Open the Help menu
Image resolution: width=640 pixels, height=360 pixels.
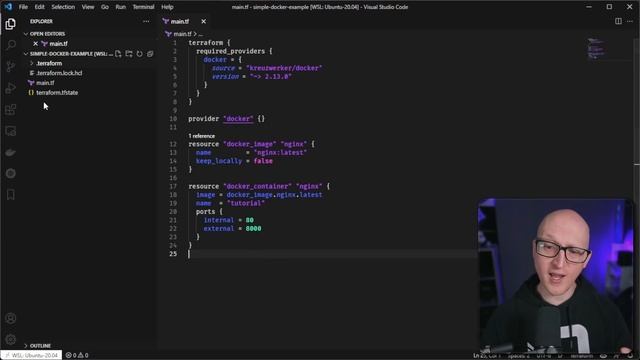[167, 7]
